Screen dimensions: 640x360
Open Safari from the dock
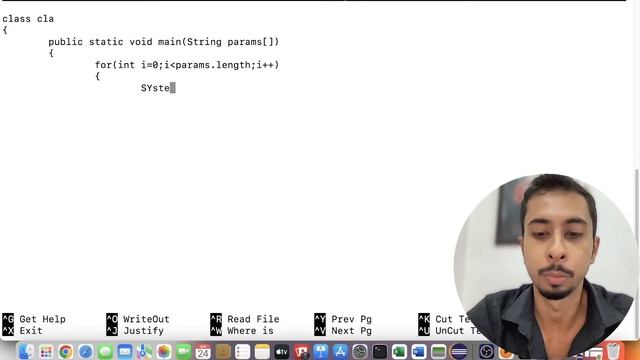tap(85, 351)
